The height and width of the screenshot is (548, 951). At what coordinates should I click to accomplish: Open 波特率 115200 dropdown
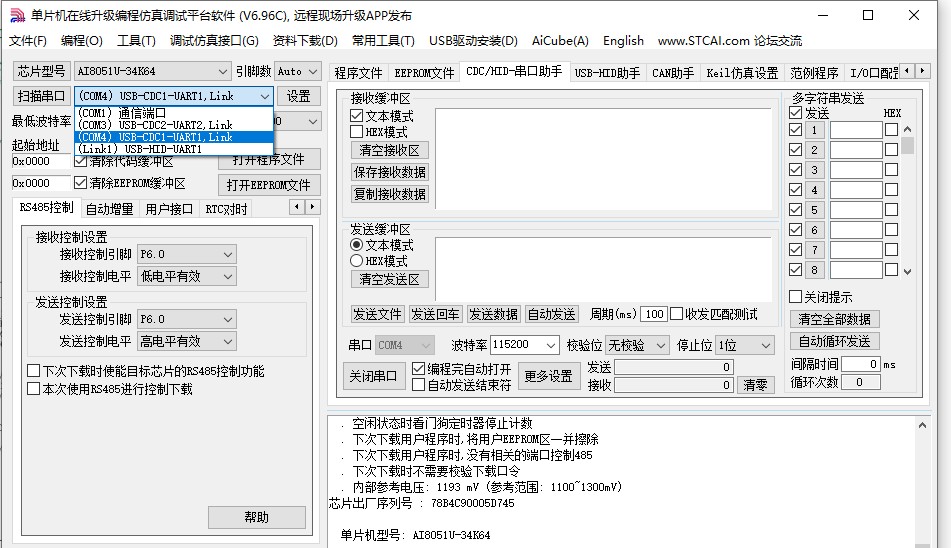click(x=524, y=345)
